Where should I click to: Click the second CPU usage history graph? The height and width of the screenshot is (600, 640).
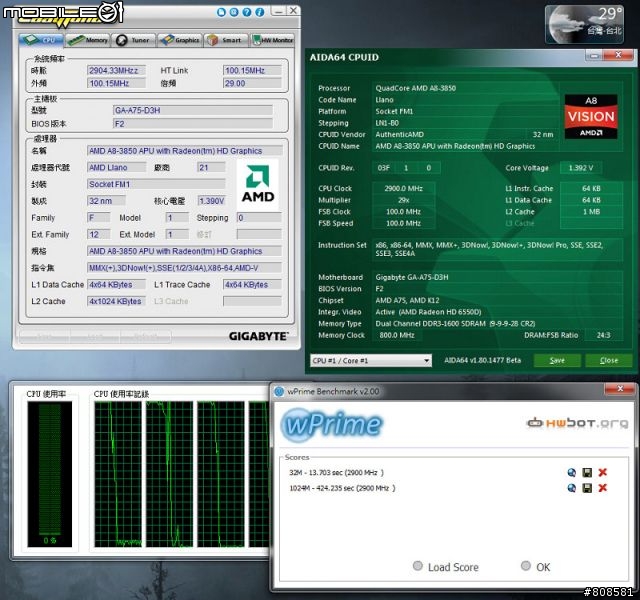pos(169,474)
